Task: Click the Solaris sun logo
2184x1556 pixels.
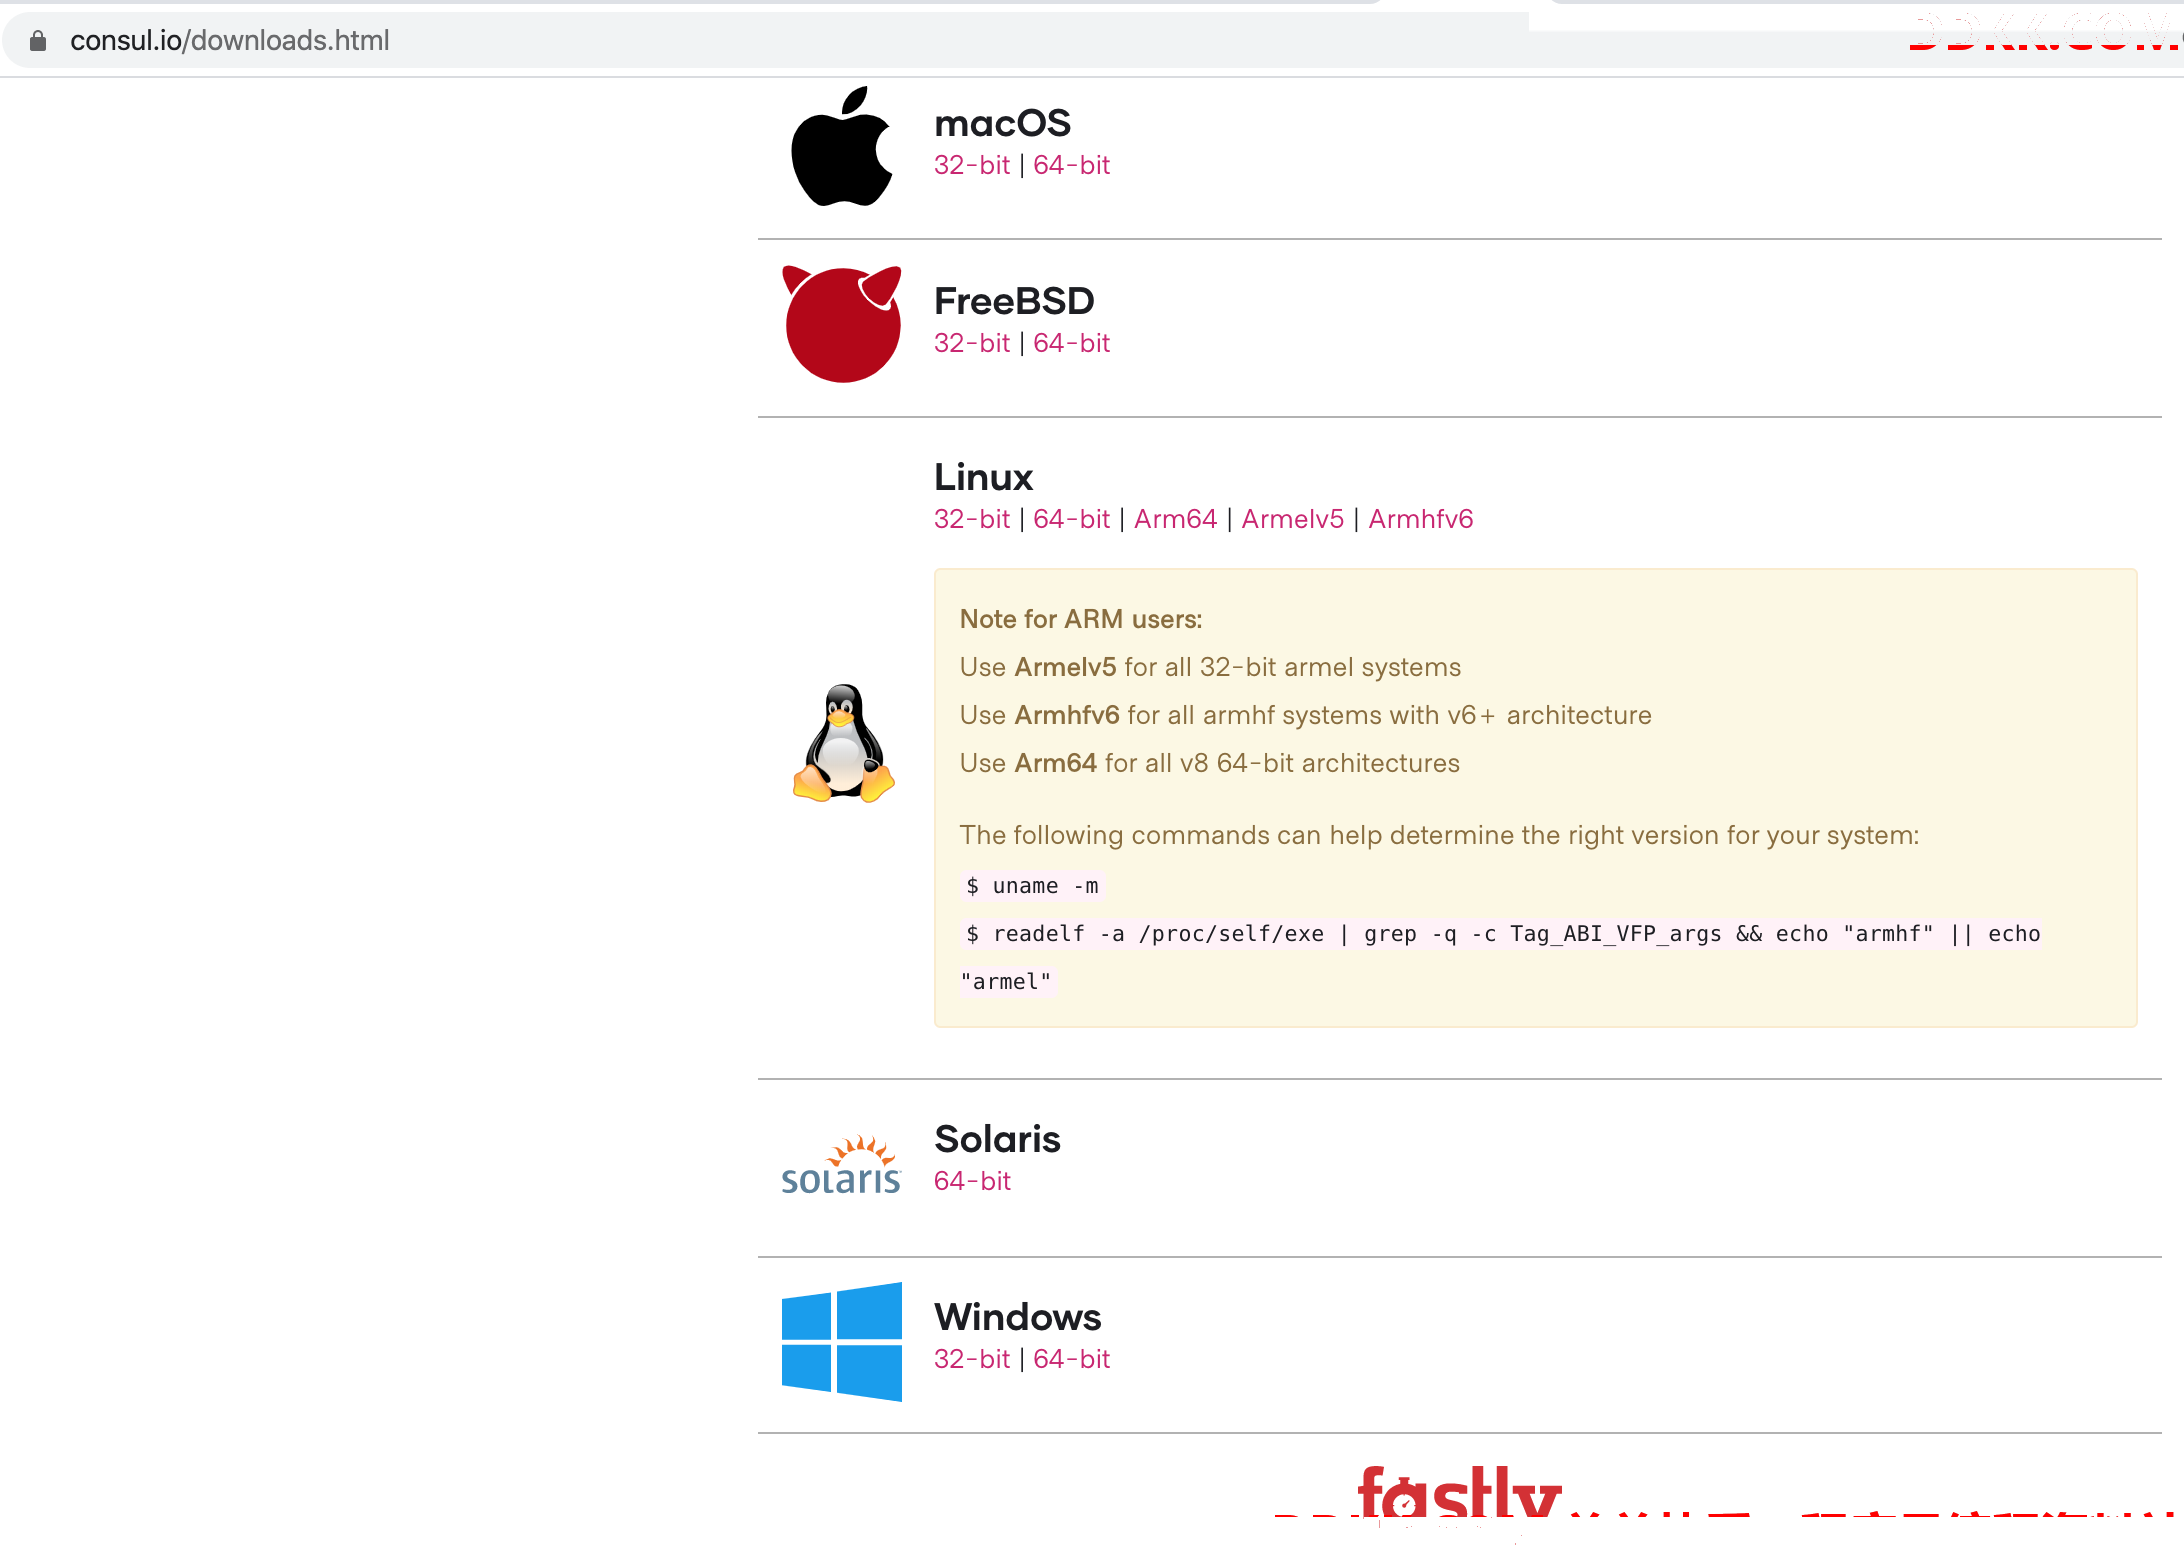Action: click(x=841, y=1166)
